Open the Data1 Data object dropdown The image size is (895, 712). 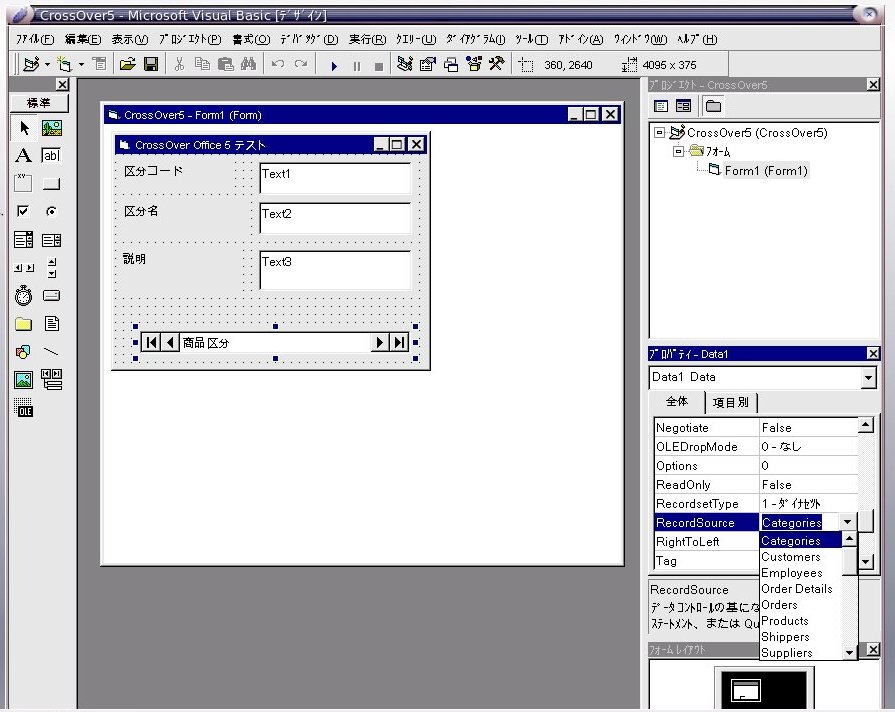pos(868,377)
